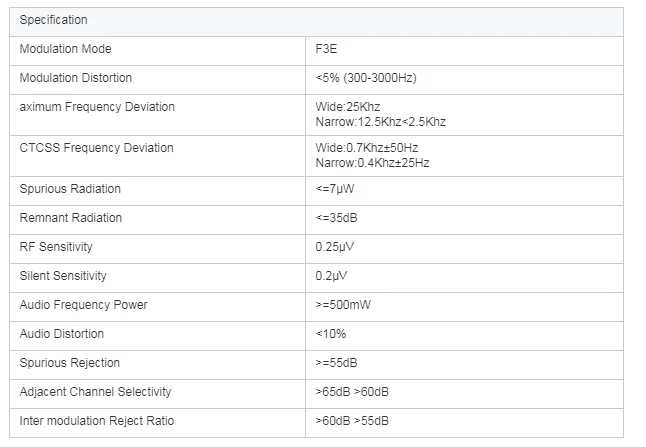Image resolution: width=646 pixels, height=447 pixels.
Task: Click the Remnant Radiation label
Action: point(71,218)
